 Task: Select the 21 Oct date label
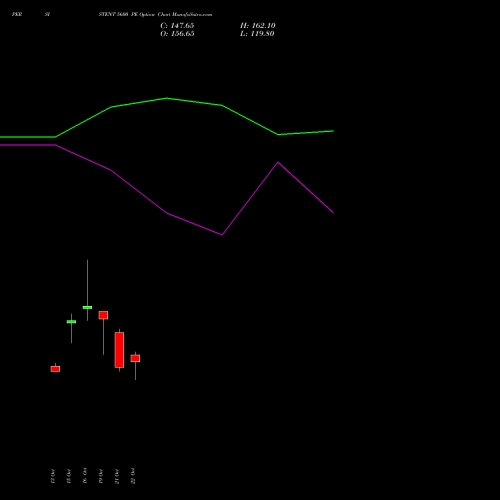pyautogui.click(x=117, y=476)
